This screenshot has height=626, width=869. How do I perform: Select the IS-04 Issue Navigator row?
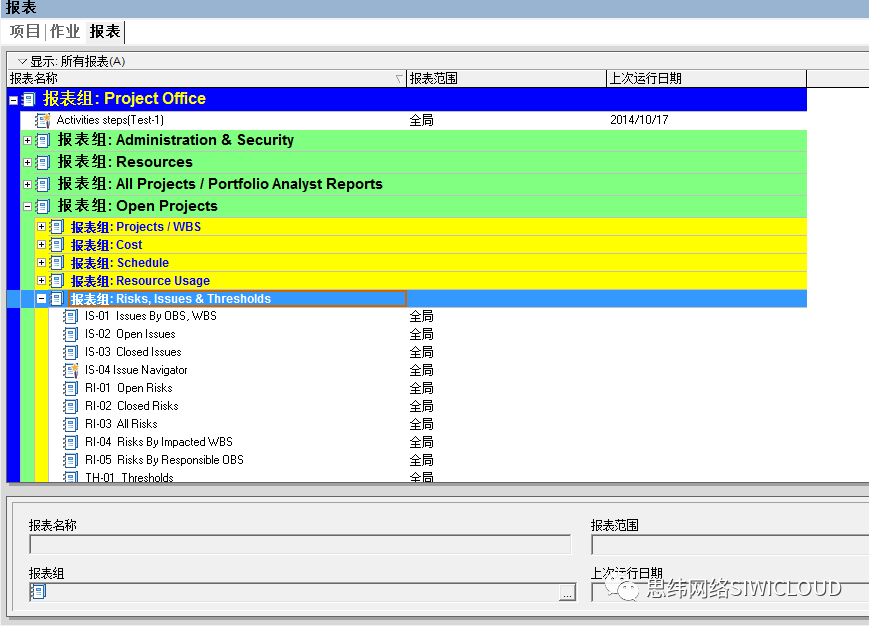coord(427,370)
